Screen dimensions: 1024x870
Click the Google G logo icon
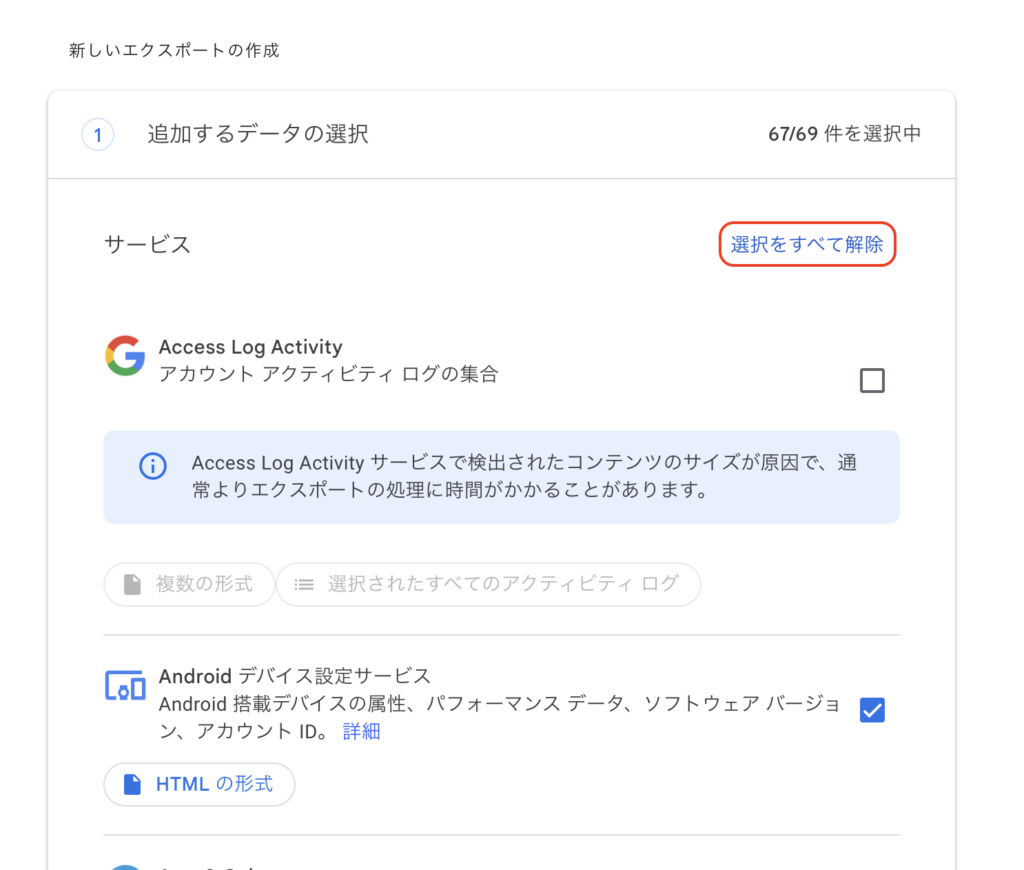[125, 356]
